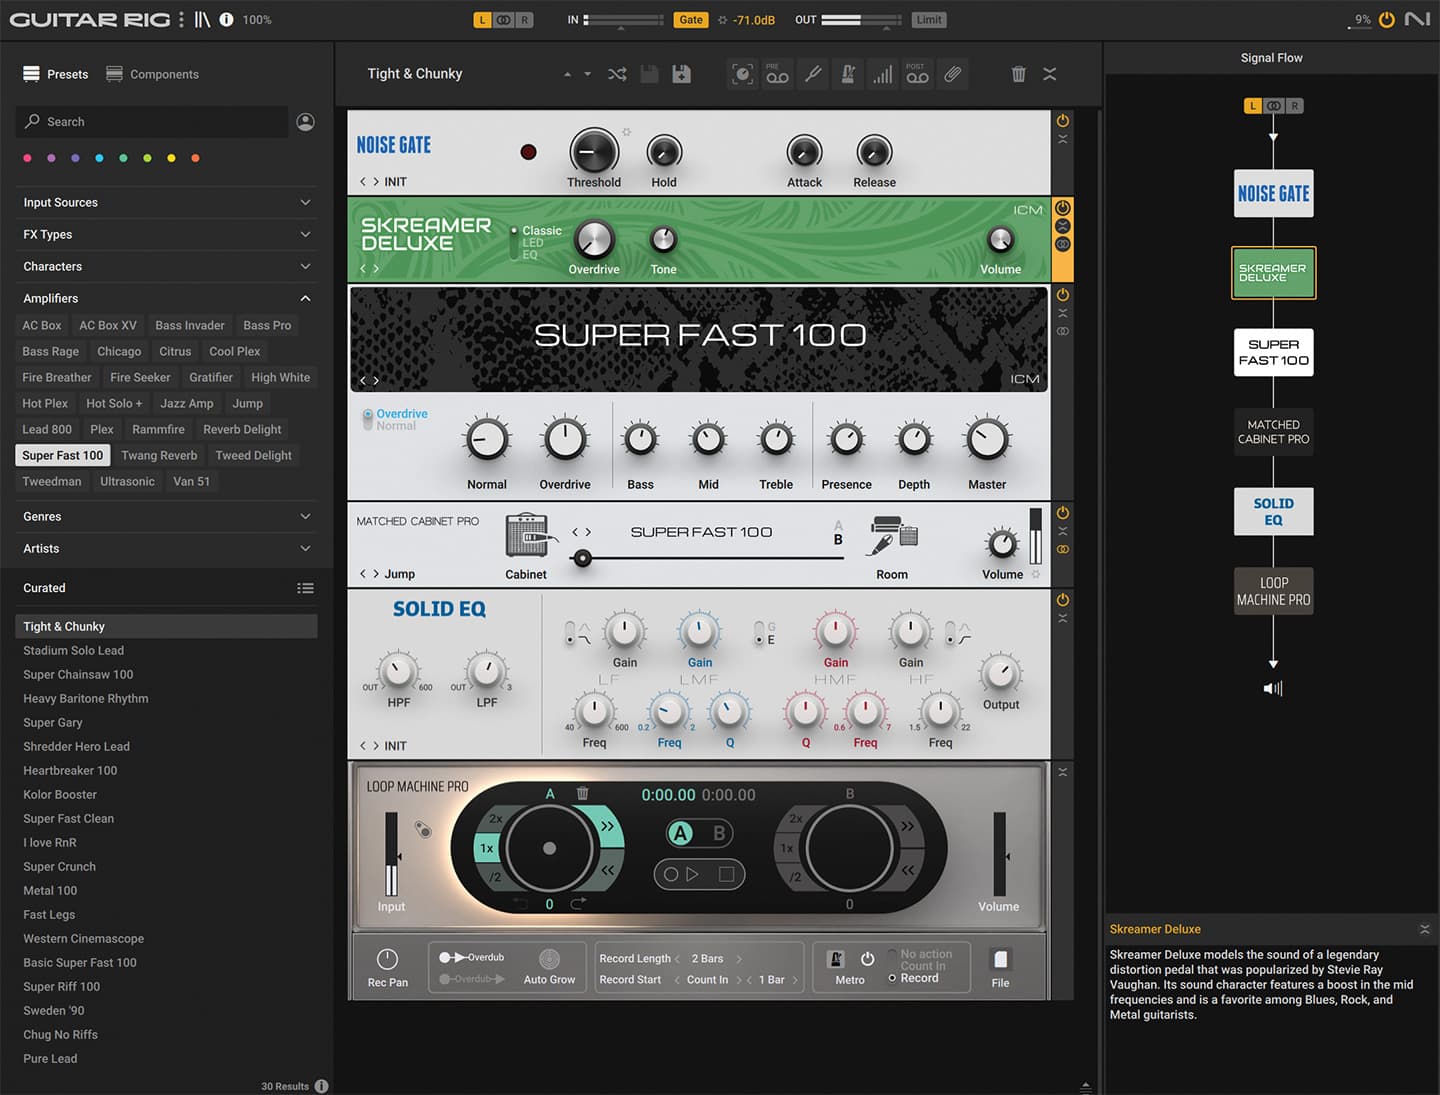The height and width of the screenshot is (1095, 1440).
Task: Expand the Input Sources section
Action: click(x=167, y=202)
